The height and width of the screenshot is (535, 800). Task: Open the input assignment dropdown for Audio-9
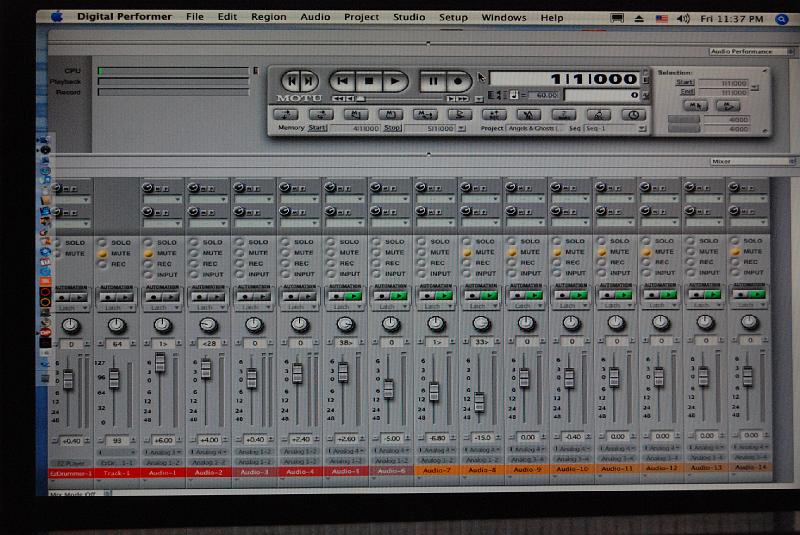tap(527, 450)
